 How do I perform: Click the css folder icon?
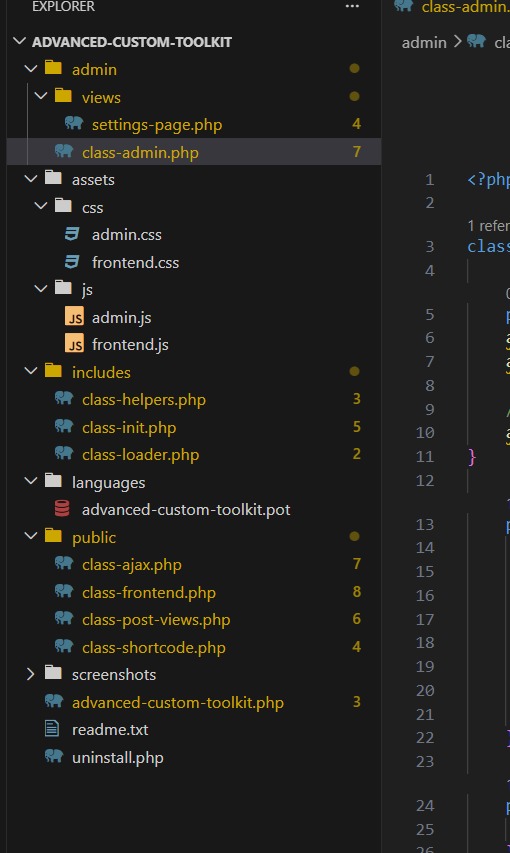pyautogui.click(x=63, y=206)
